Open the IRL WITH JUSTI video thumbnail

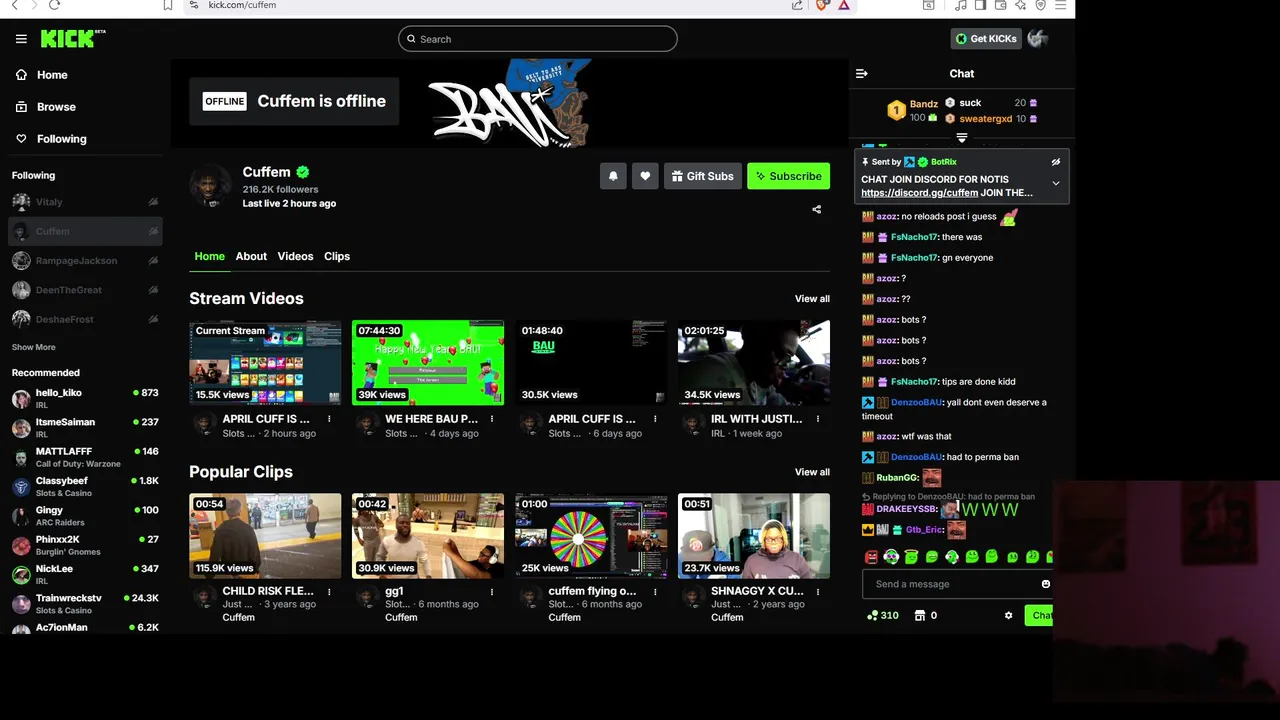[754, 362]
